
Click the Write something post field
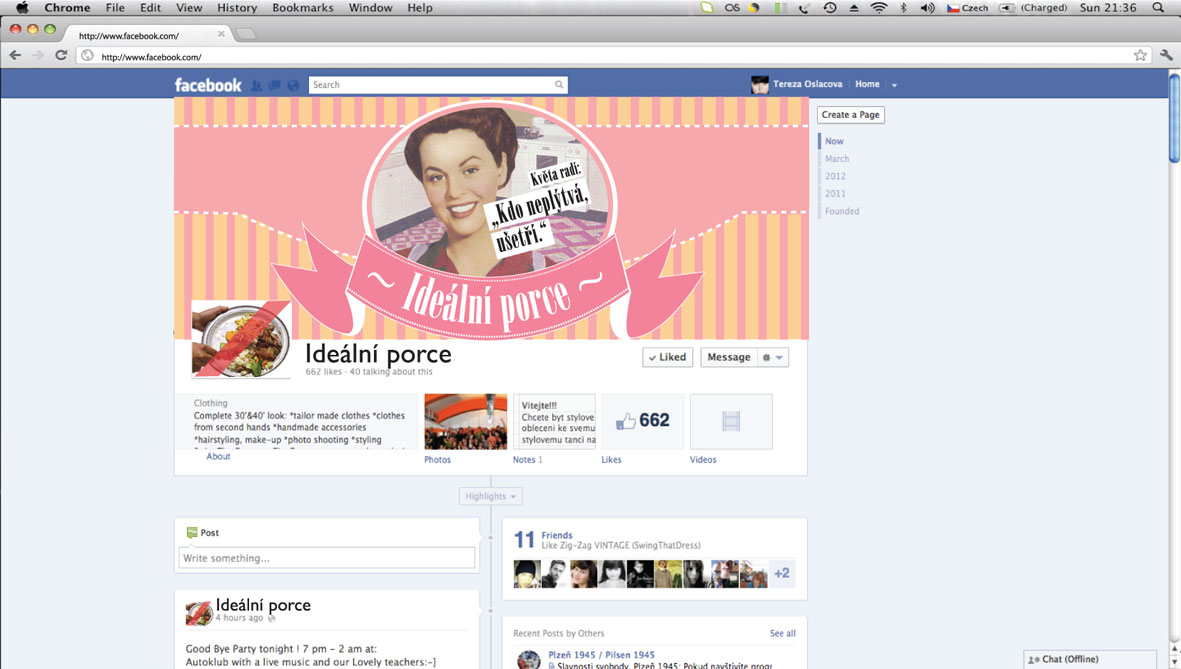pyautogui.click(x=327, y=558)
